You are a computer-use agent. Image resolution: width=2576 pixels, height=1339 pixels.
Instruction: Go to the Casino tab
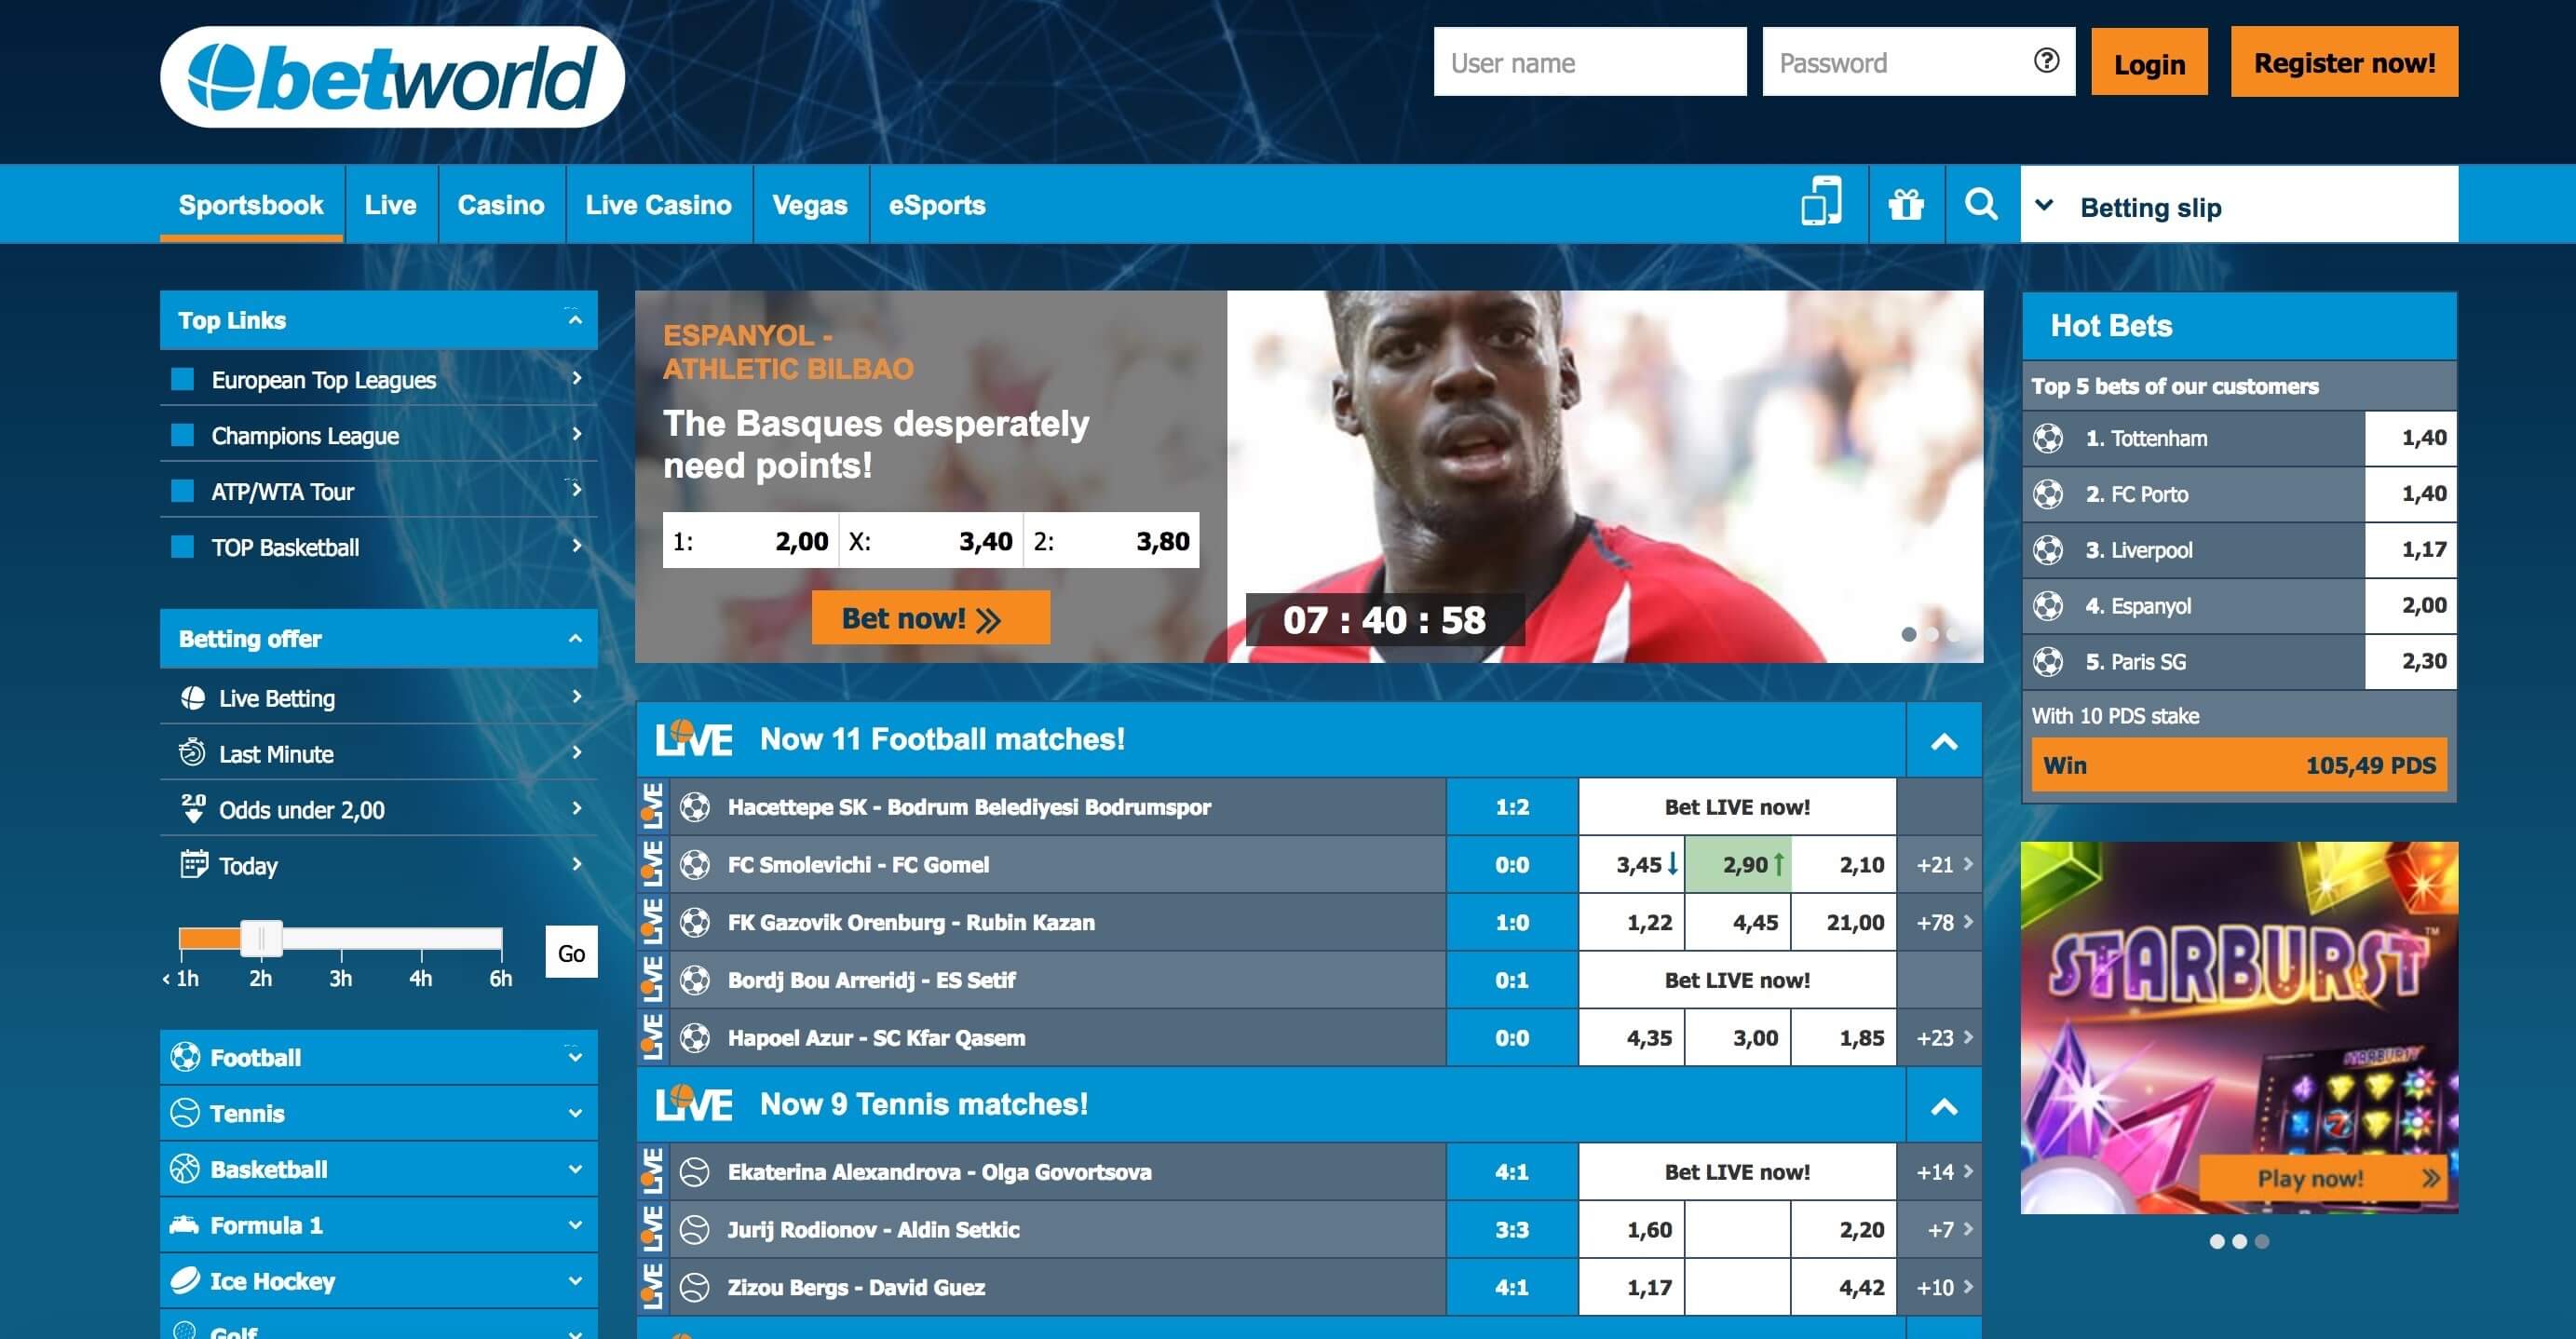(x=501, y=205)
